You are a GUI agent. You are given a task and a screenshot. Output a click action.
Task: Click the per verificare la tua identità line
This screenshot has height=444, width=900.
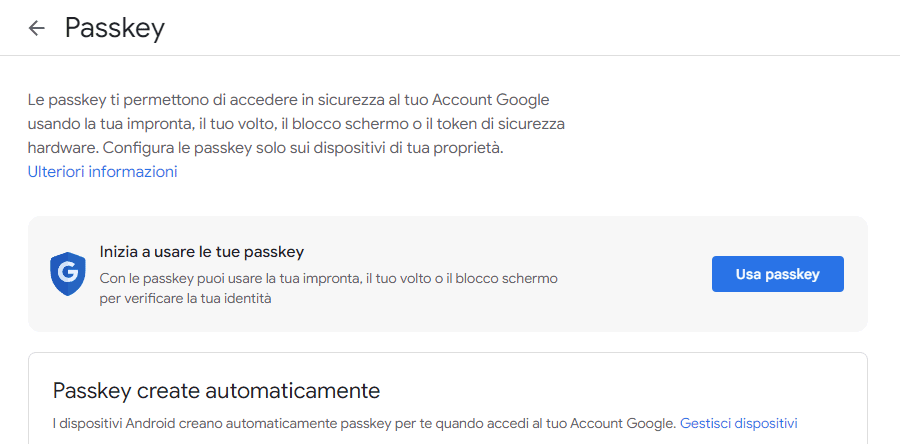click(185, 299)
